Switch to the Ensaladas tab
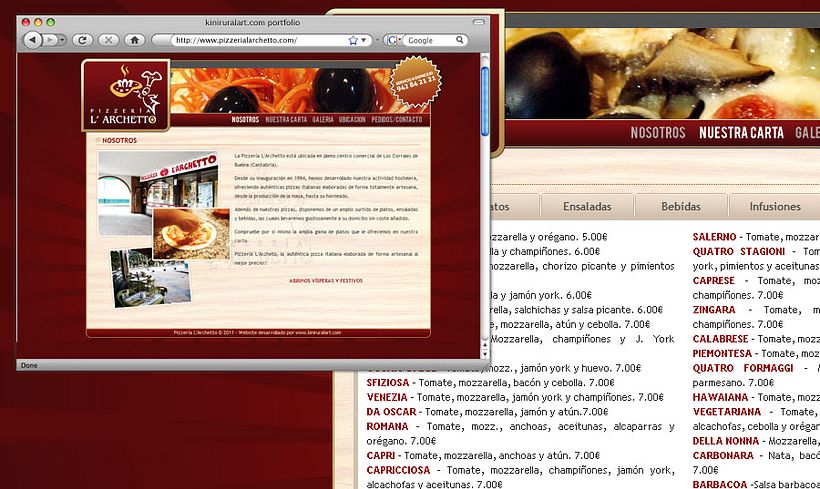This screenshot has height=489, width=820. [587, 207]
